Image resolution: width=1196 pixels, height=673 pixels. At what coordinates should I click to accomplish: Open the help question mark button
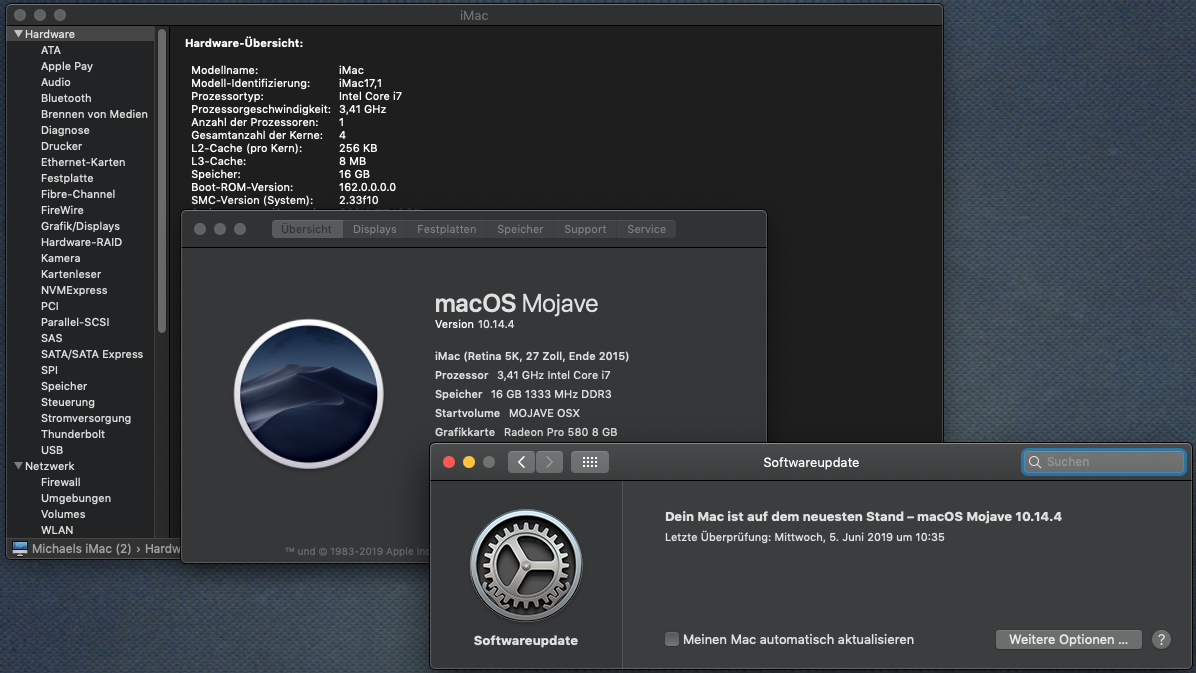(1161, 639)
